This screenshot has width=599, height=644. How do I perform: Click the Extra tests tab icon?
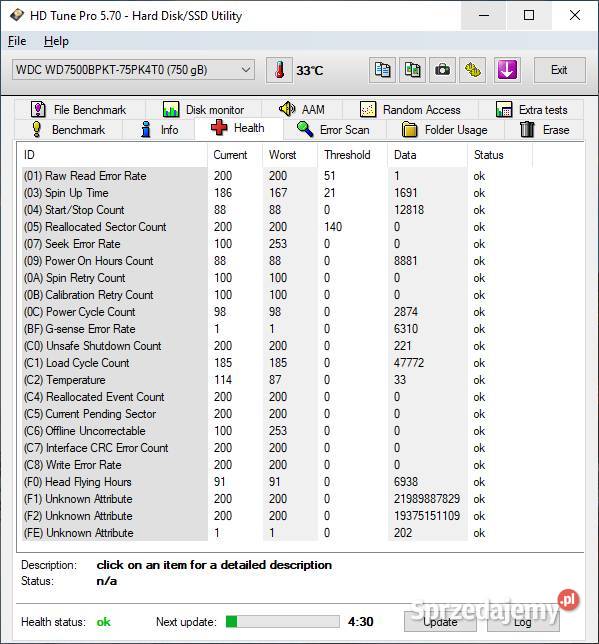(x=504, y=109)
